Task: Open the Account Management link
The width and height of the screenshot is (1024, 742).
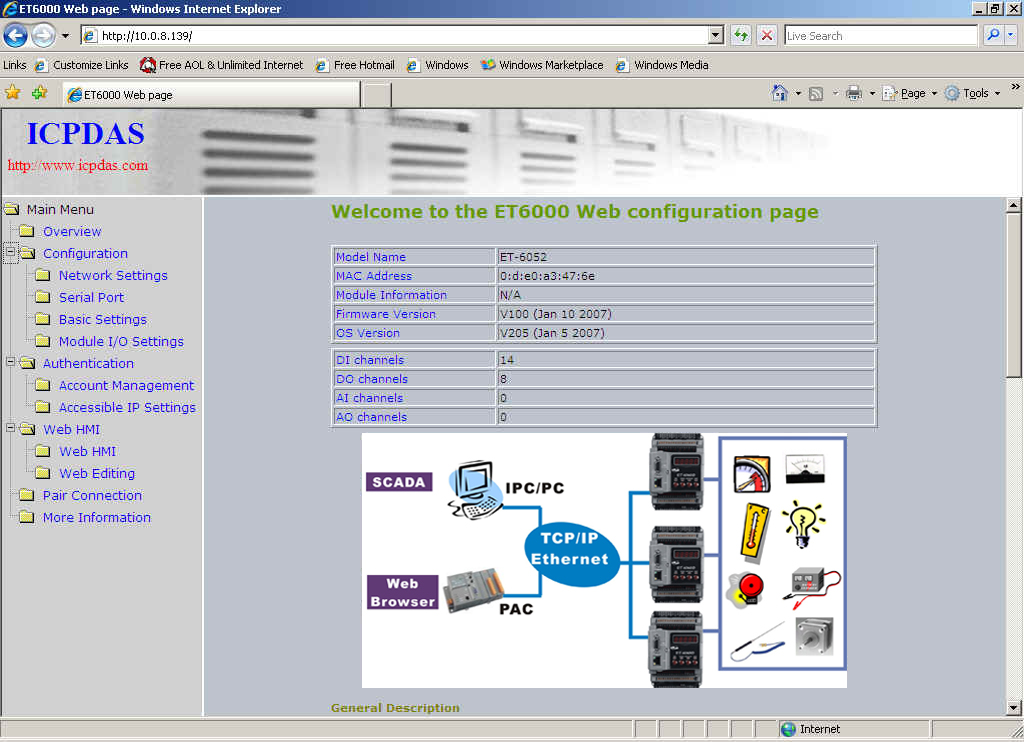Action: coord(126,385)
